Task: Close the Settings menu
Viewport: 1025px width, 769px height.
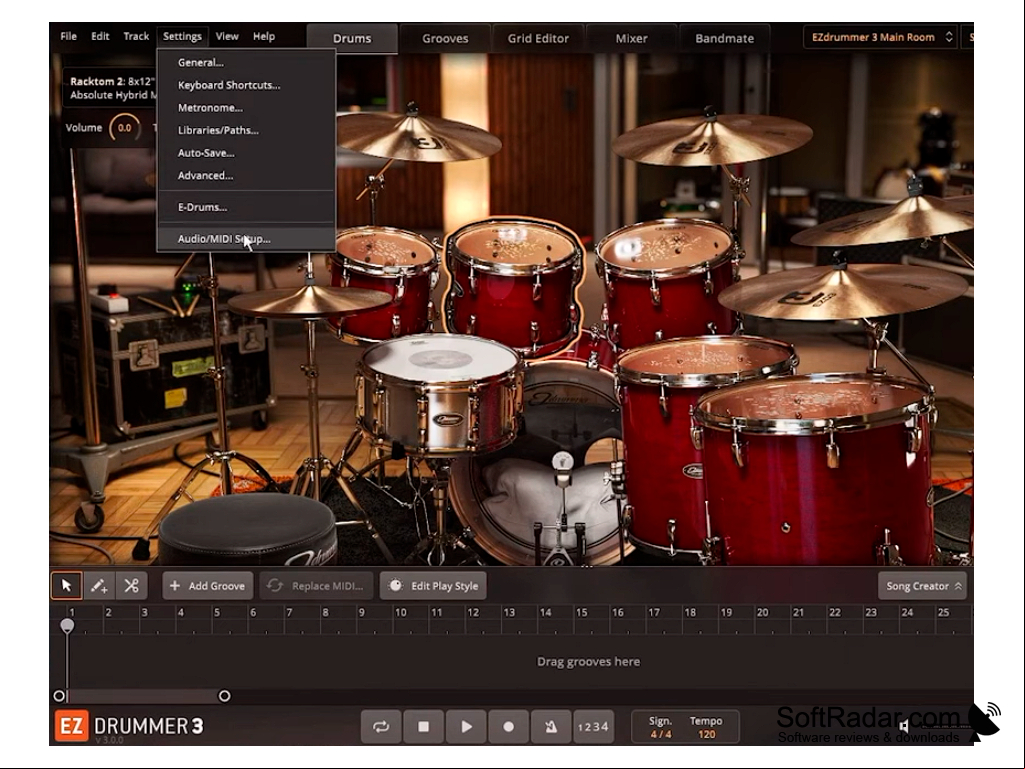Action: pyautogui.click(x=182, y=37)
